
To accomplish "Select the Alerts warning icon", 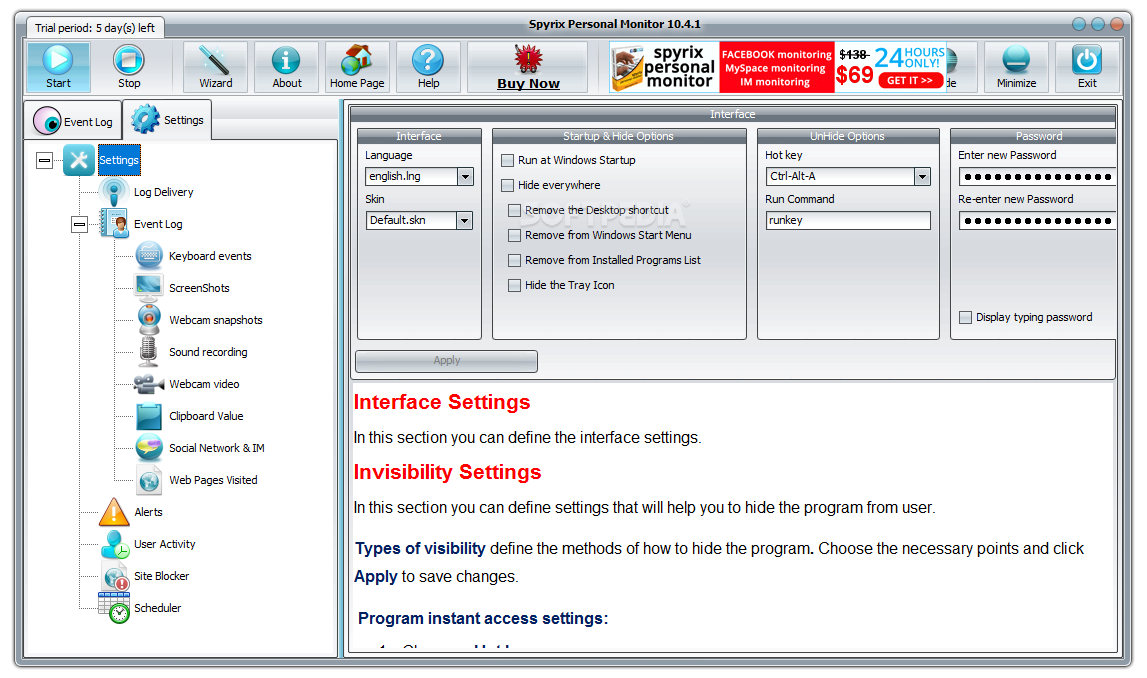I will pos(114,512).
